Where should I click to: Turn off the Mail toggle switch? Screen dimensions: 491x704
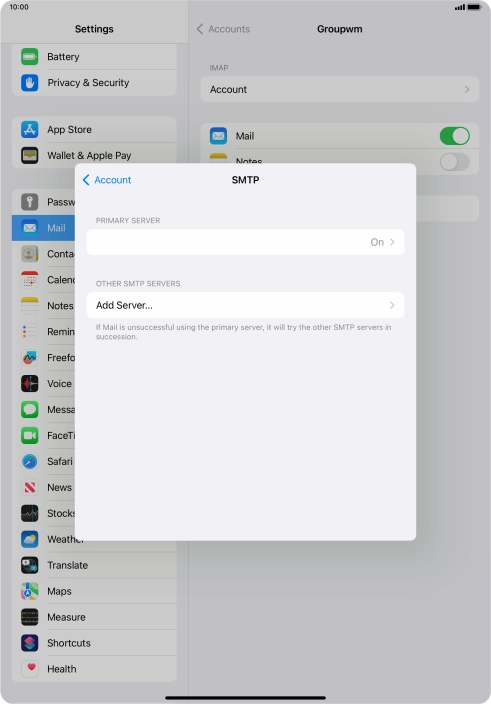[x=455, y=136]
